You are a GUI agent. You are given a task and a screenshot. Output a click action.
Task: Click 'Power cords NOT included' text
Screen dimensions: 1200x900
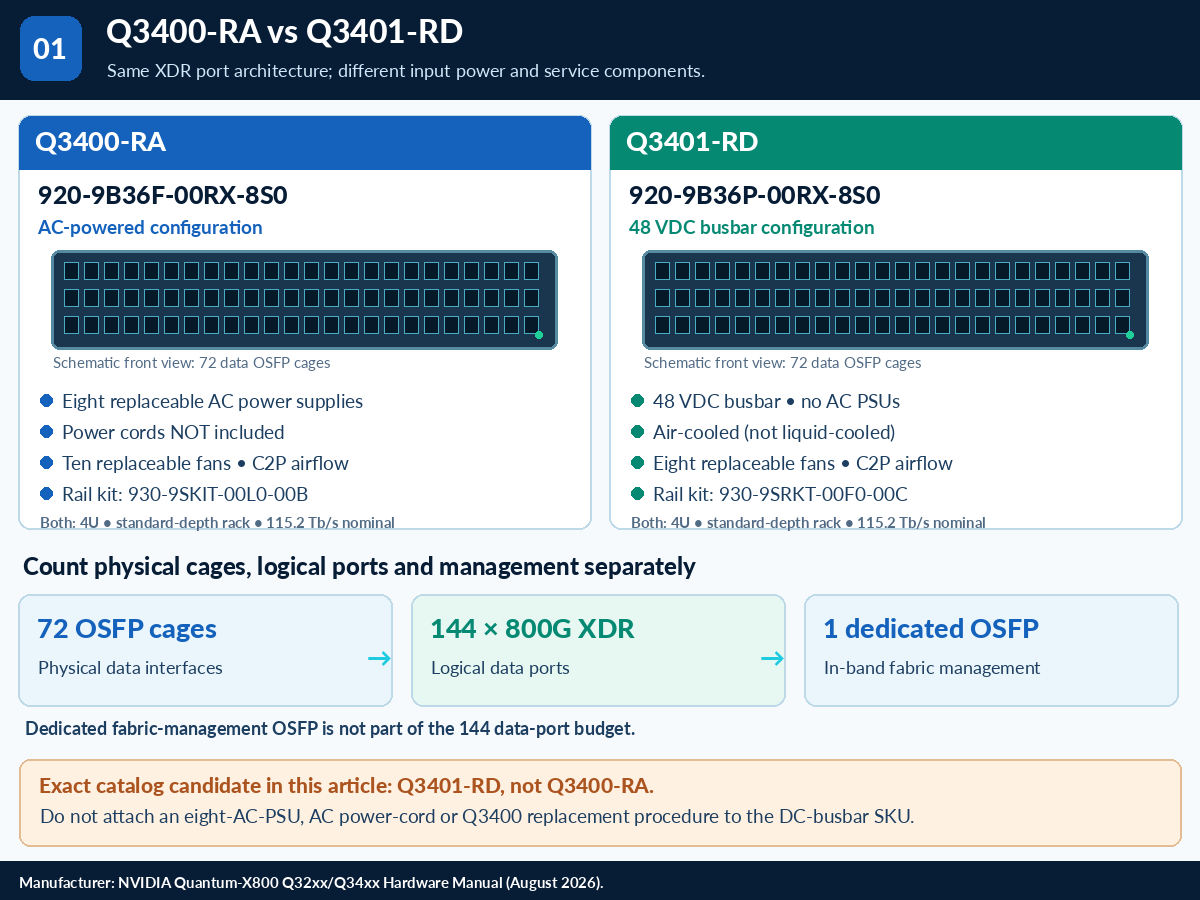[173, 432]
